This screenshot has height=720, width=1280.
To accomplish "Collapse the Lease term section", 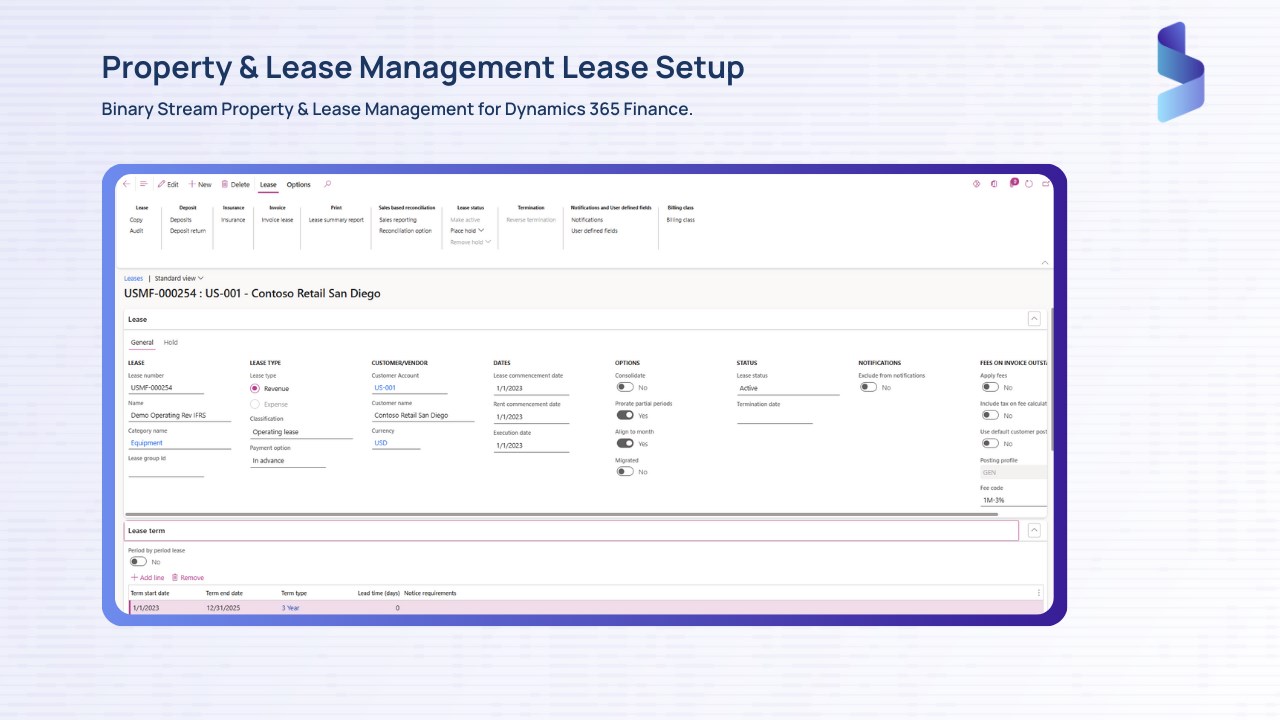I will (x=1034, y=531).
